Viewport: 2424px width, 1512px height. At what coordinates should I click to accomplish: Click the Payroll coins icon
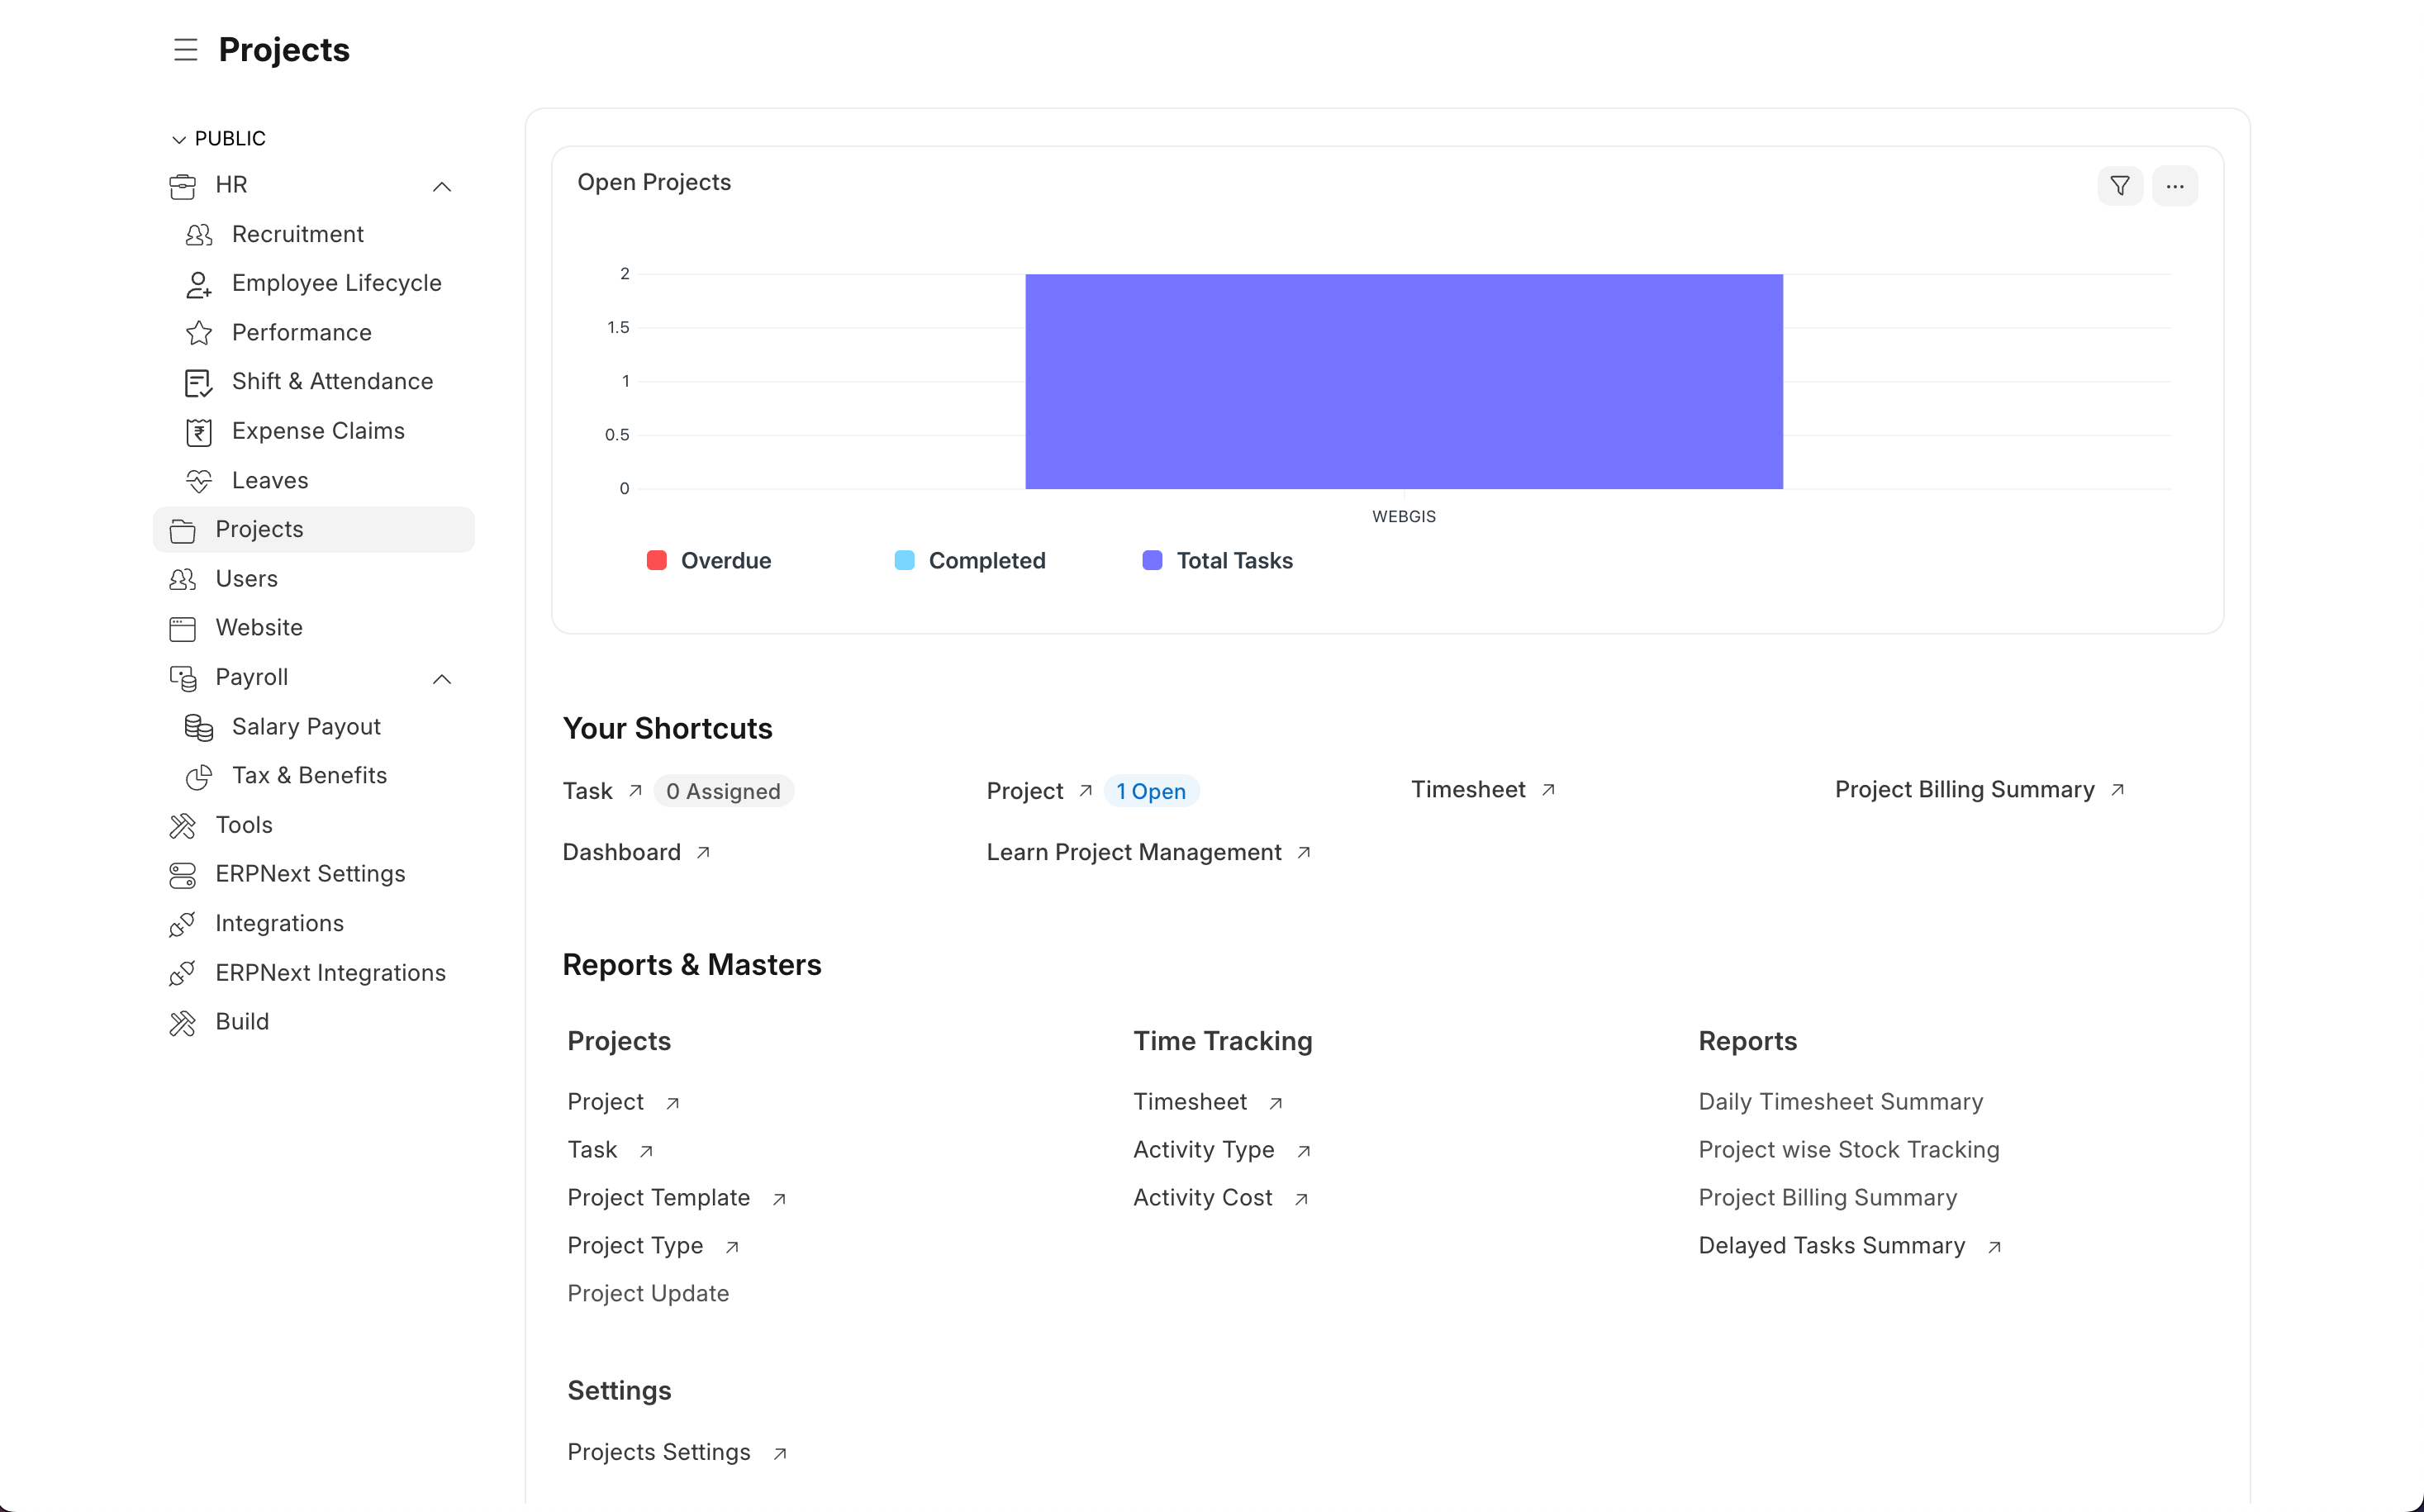click(183, 678)
